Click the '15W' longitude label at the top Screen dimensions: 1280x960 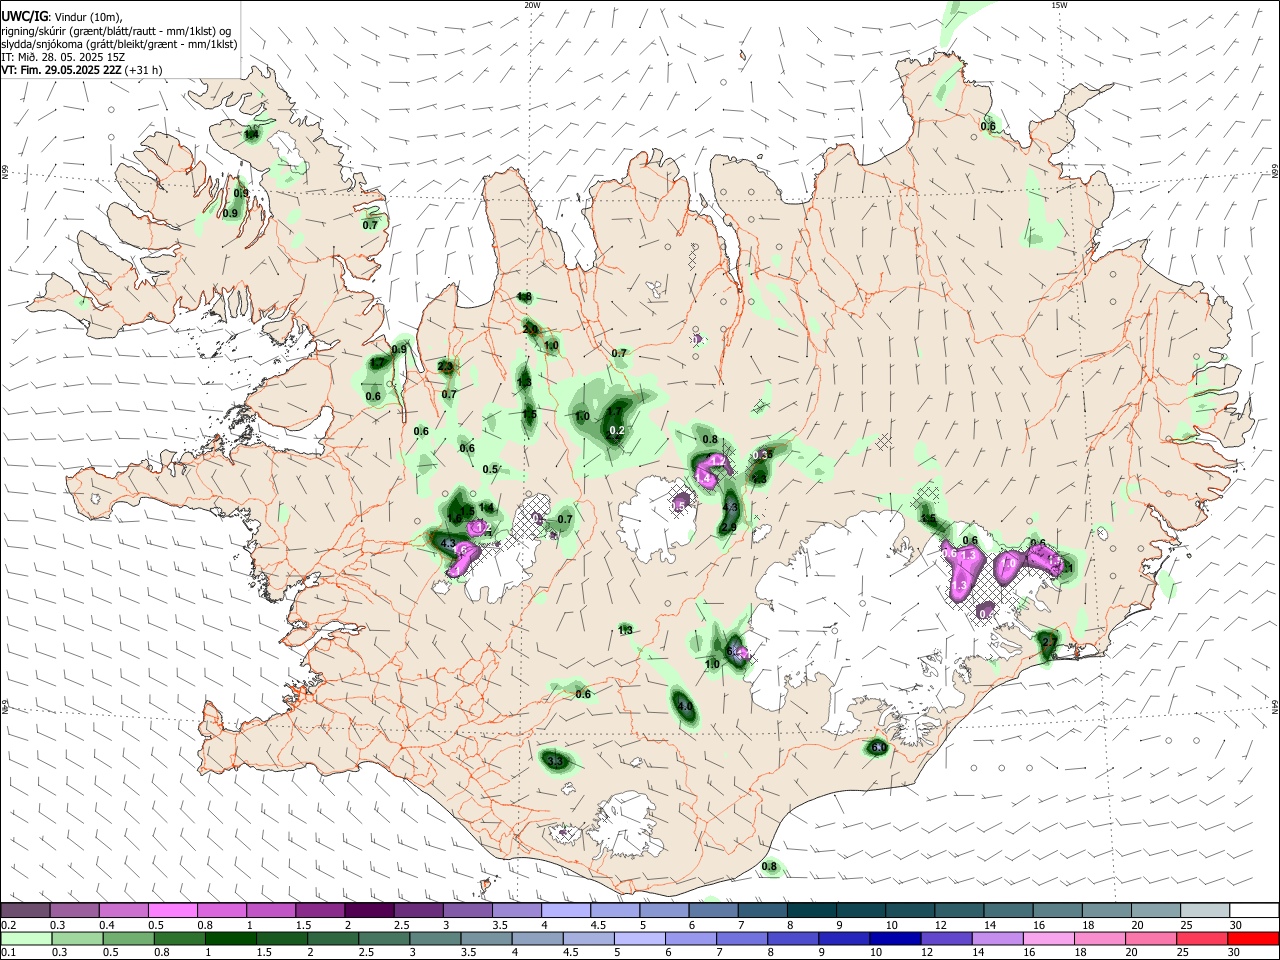[1059, 5]
